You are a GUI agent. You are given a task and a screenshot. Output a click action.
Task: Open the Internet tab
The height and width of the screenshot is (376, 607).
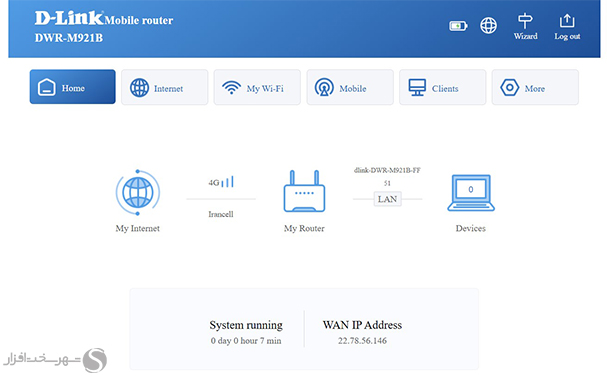[165, 87]
